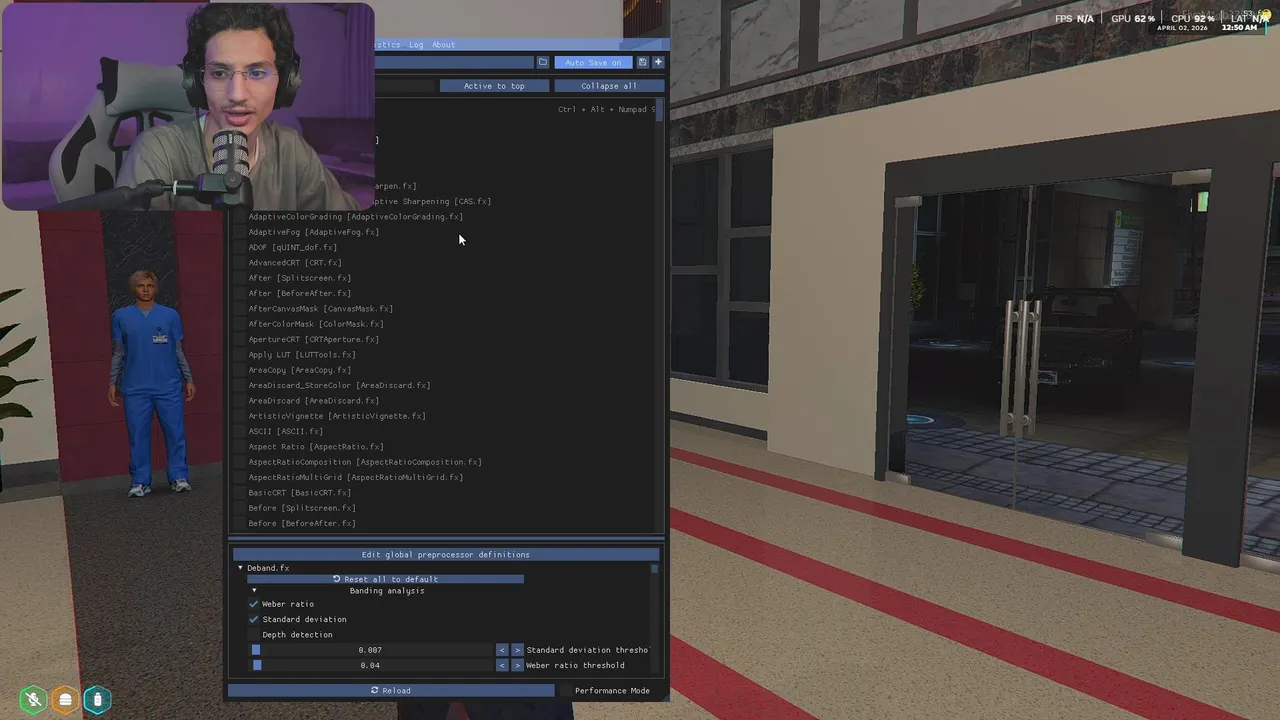1280x720 pixels.
Task: Enable AdvancedCRT effect checkbox
Action: [239, 263]
